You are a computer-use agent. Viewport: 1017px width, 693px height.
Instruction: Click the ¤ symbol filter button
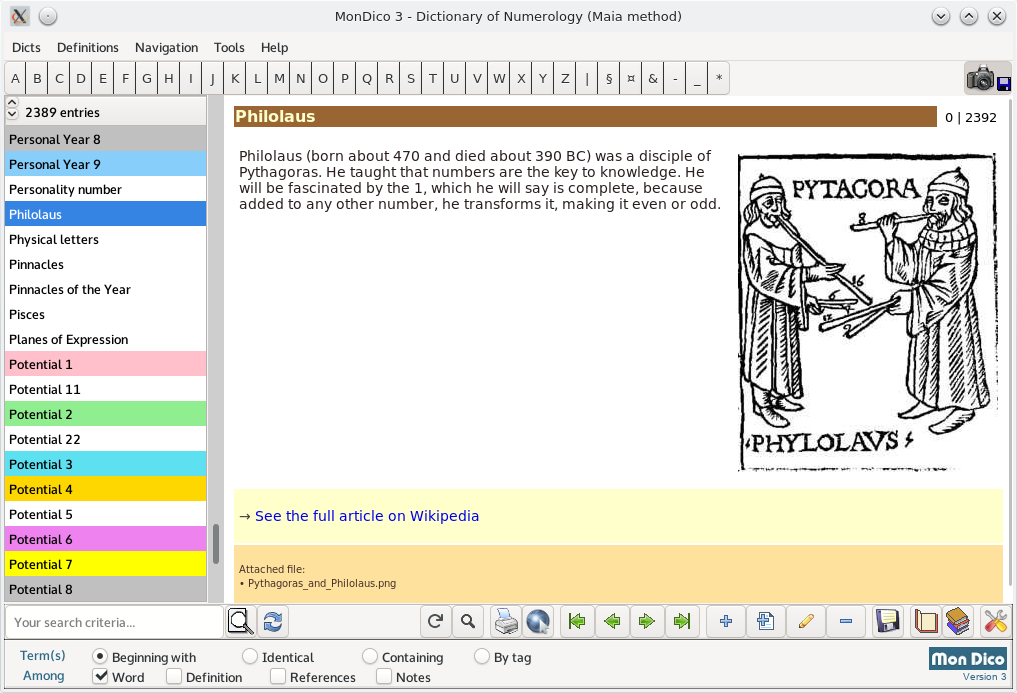click(x=630, y=79)
